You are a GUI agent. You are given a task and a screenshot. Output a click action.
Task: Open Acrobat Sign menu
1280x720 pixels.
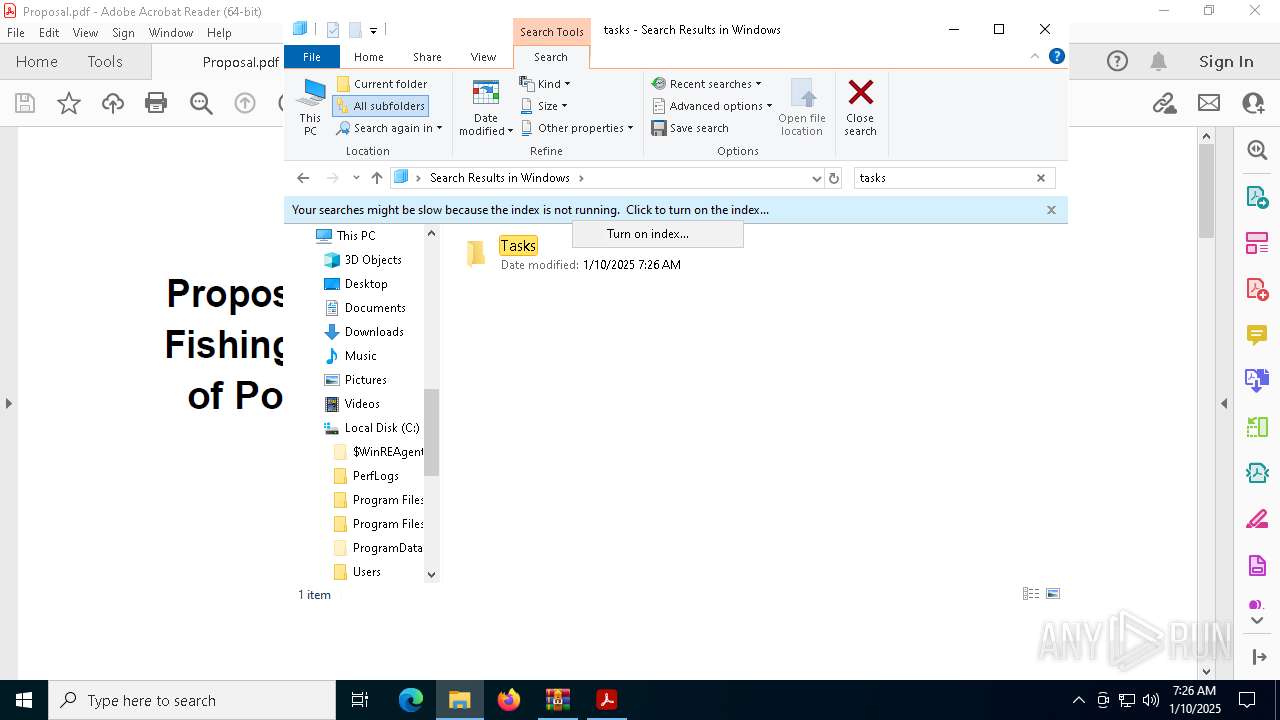[x=123, y=33]
